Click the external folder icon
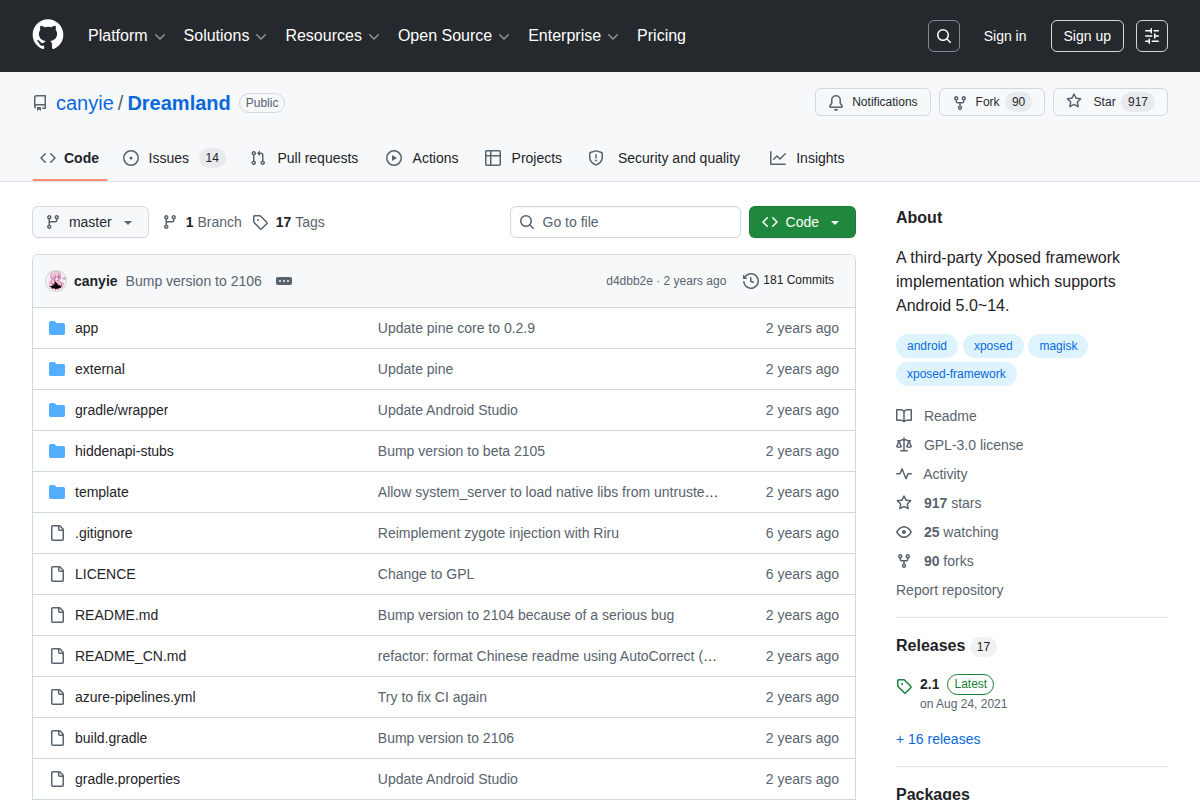Image resolution: width=1200 pixels, height=800 pixels. pyautogui.click(x=57, y=369)
